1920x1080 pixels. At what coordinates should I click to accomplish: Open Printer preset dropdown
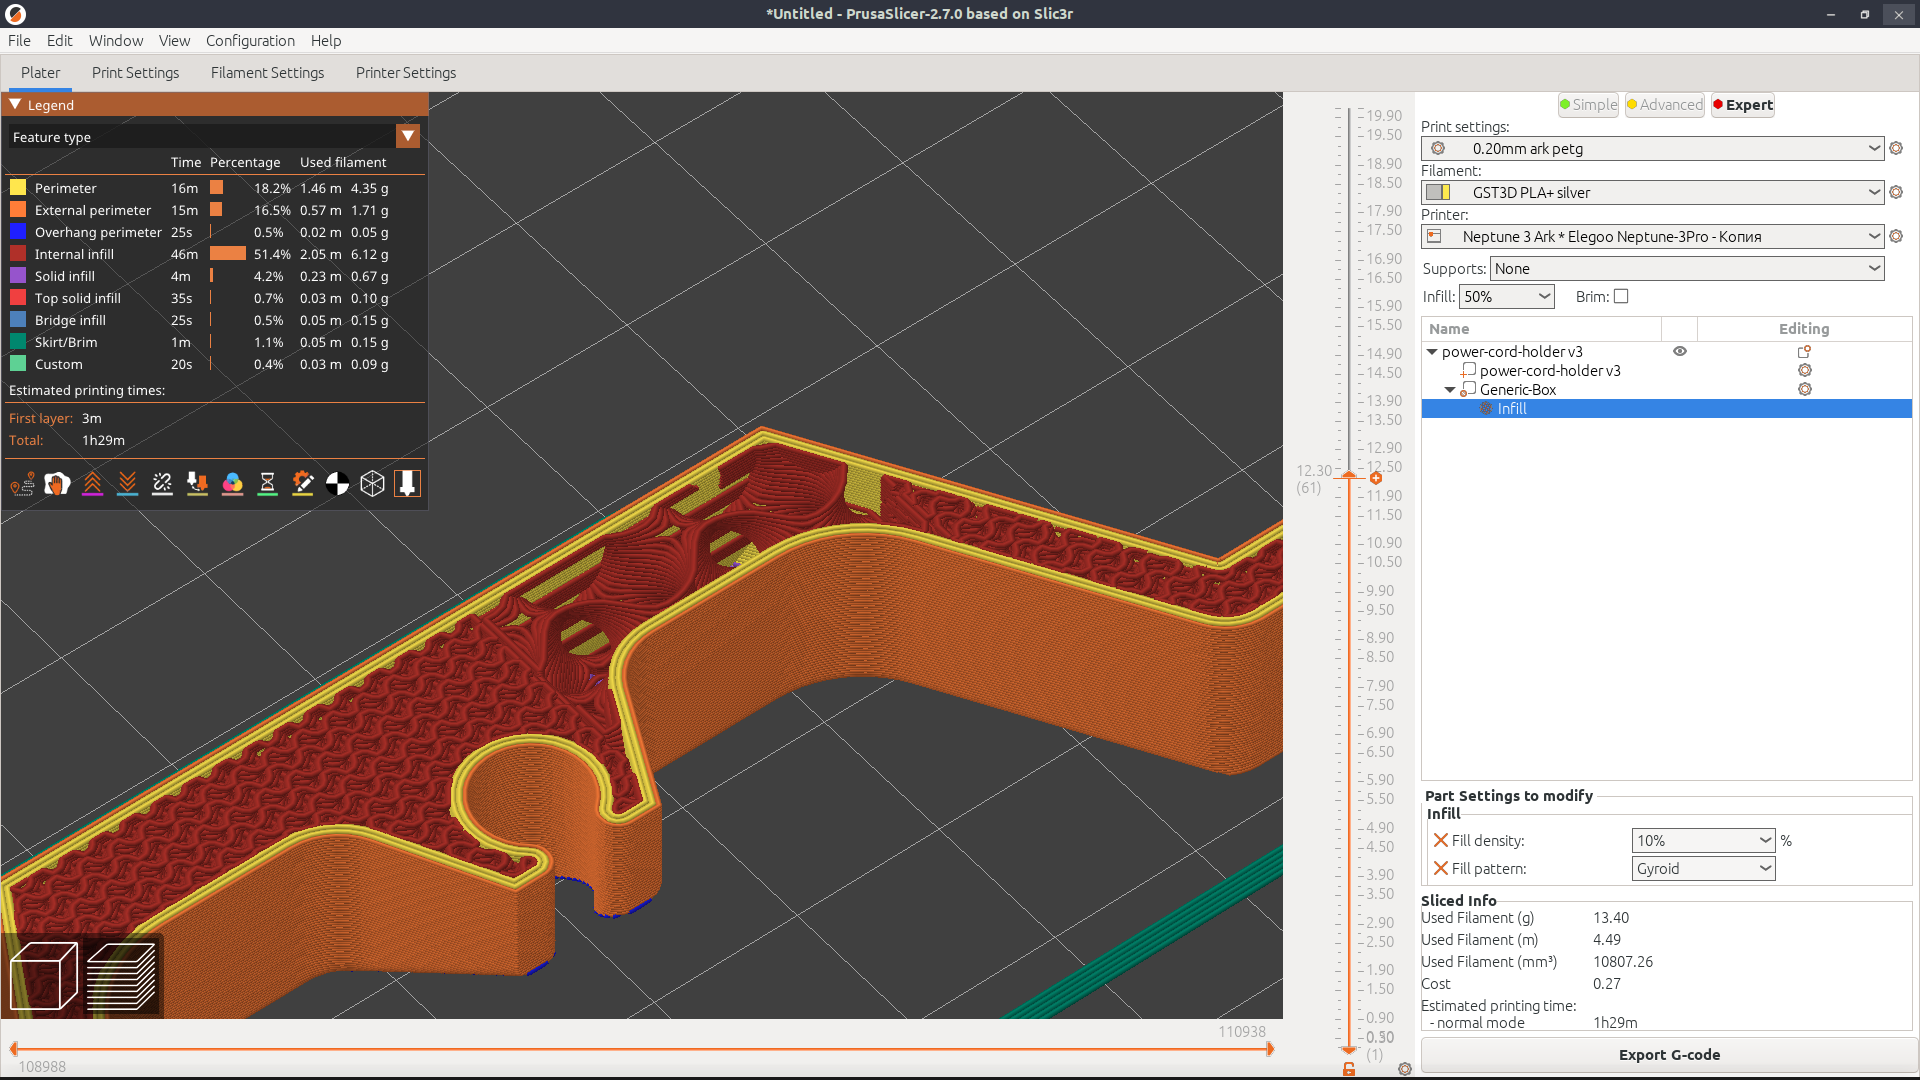coord(1652,236)
